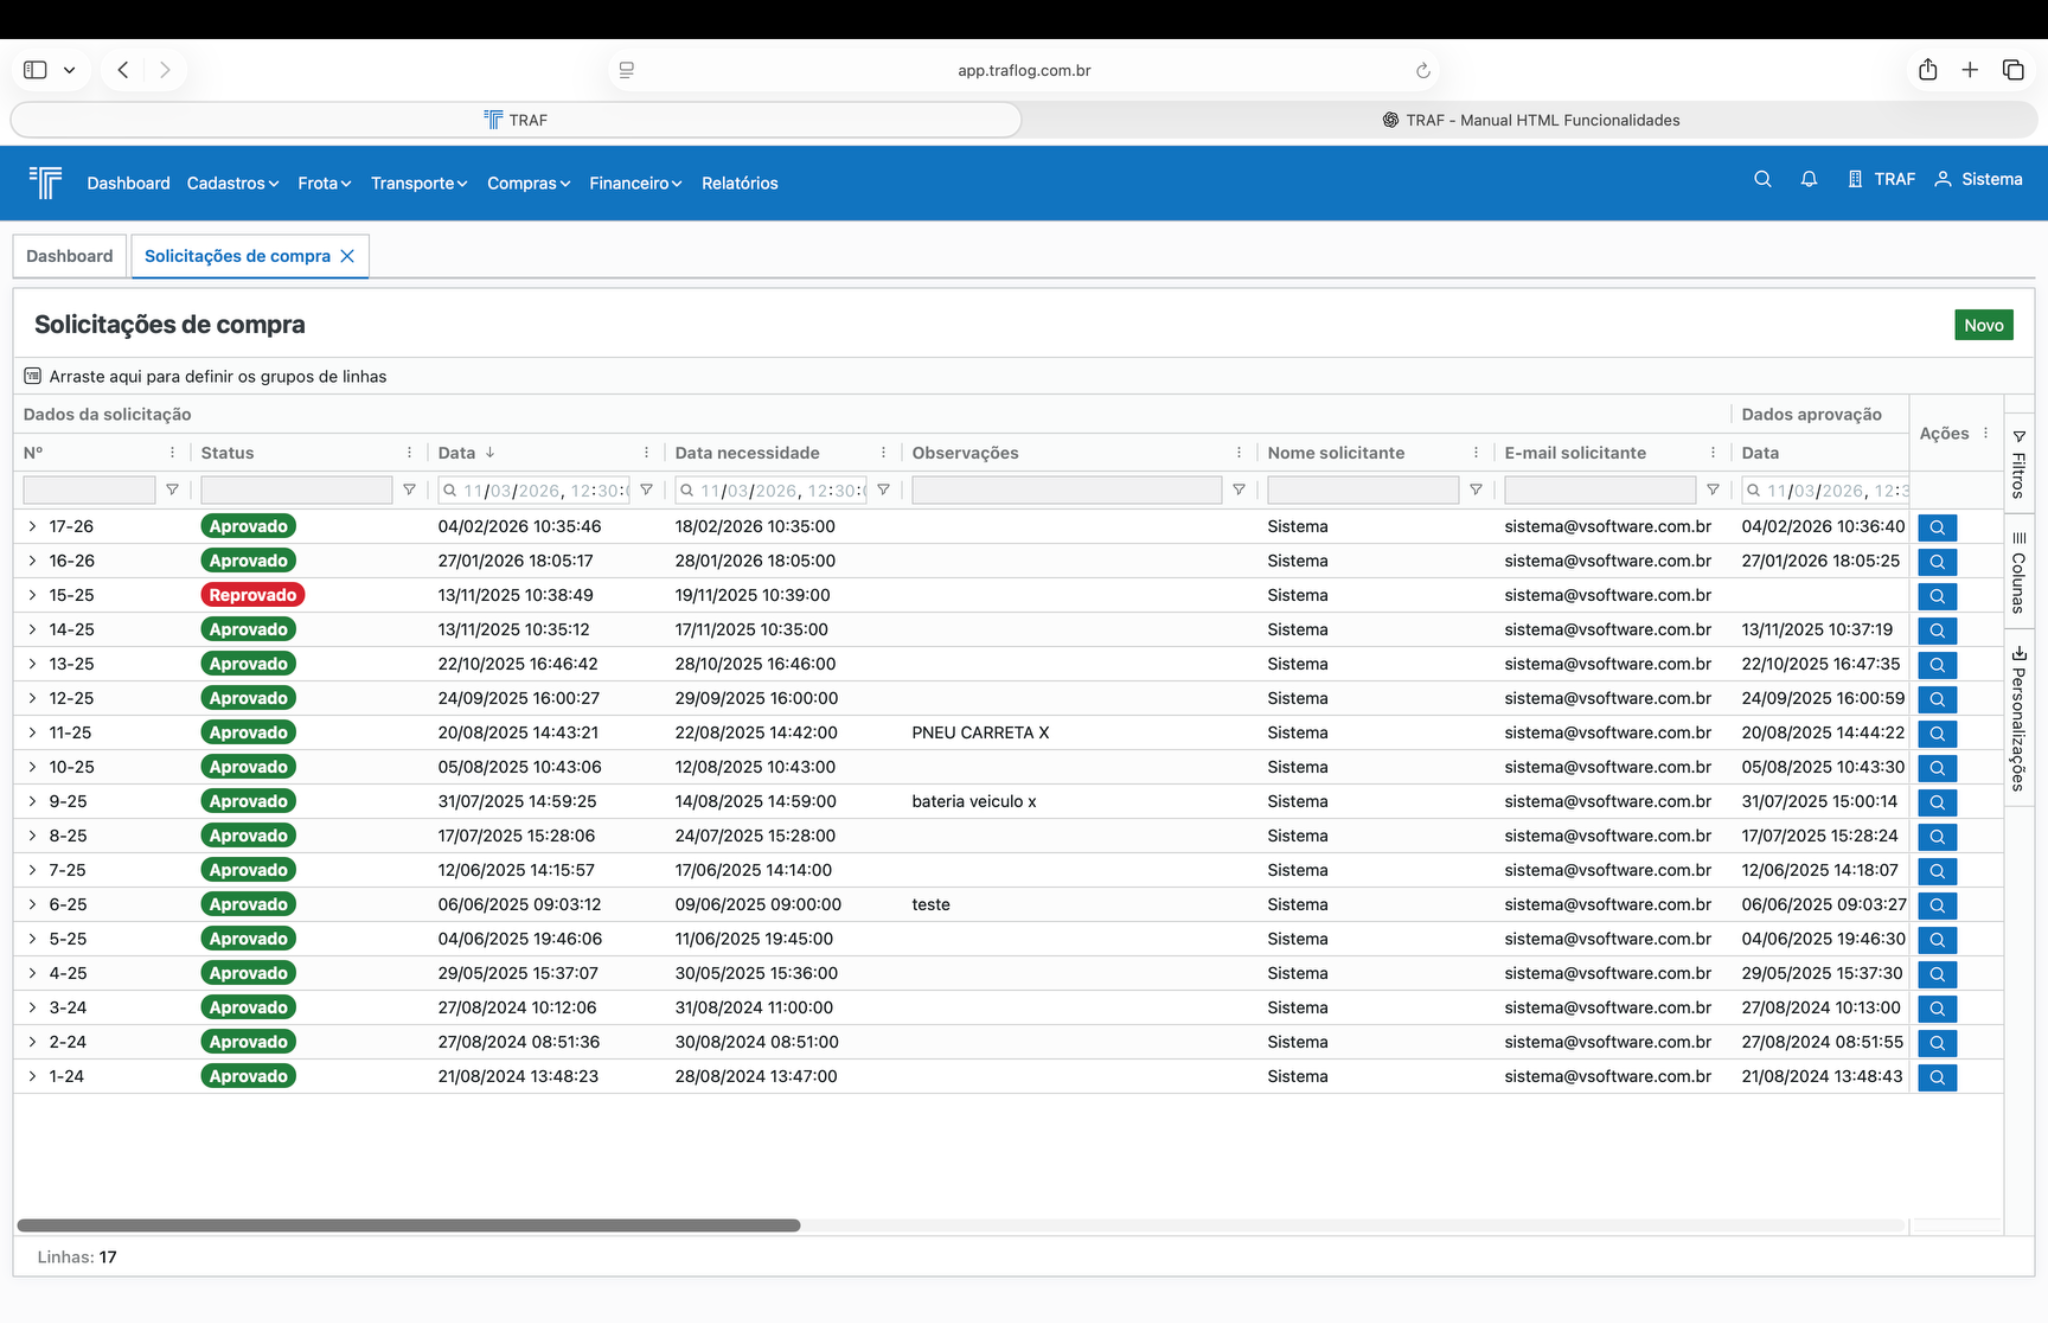Click the Safari share icon
The image size is (2048, 1323).
pyautogui.click(x=1927, y=70)
